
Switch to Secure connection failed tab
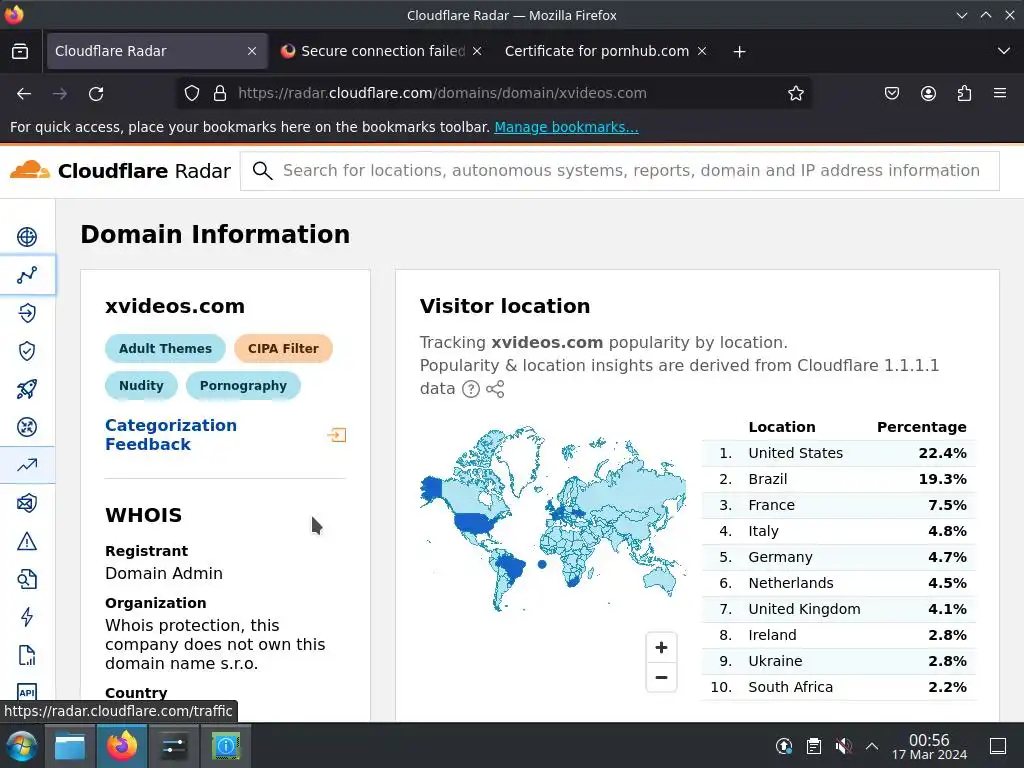click(x=383, y=51)
